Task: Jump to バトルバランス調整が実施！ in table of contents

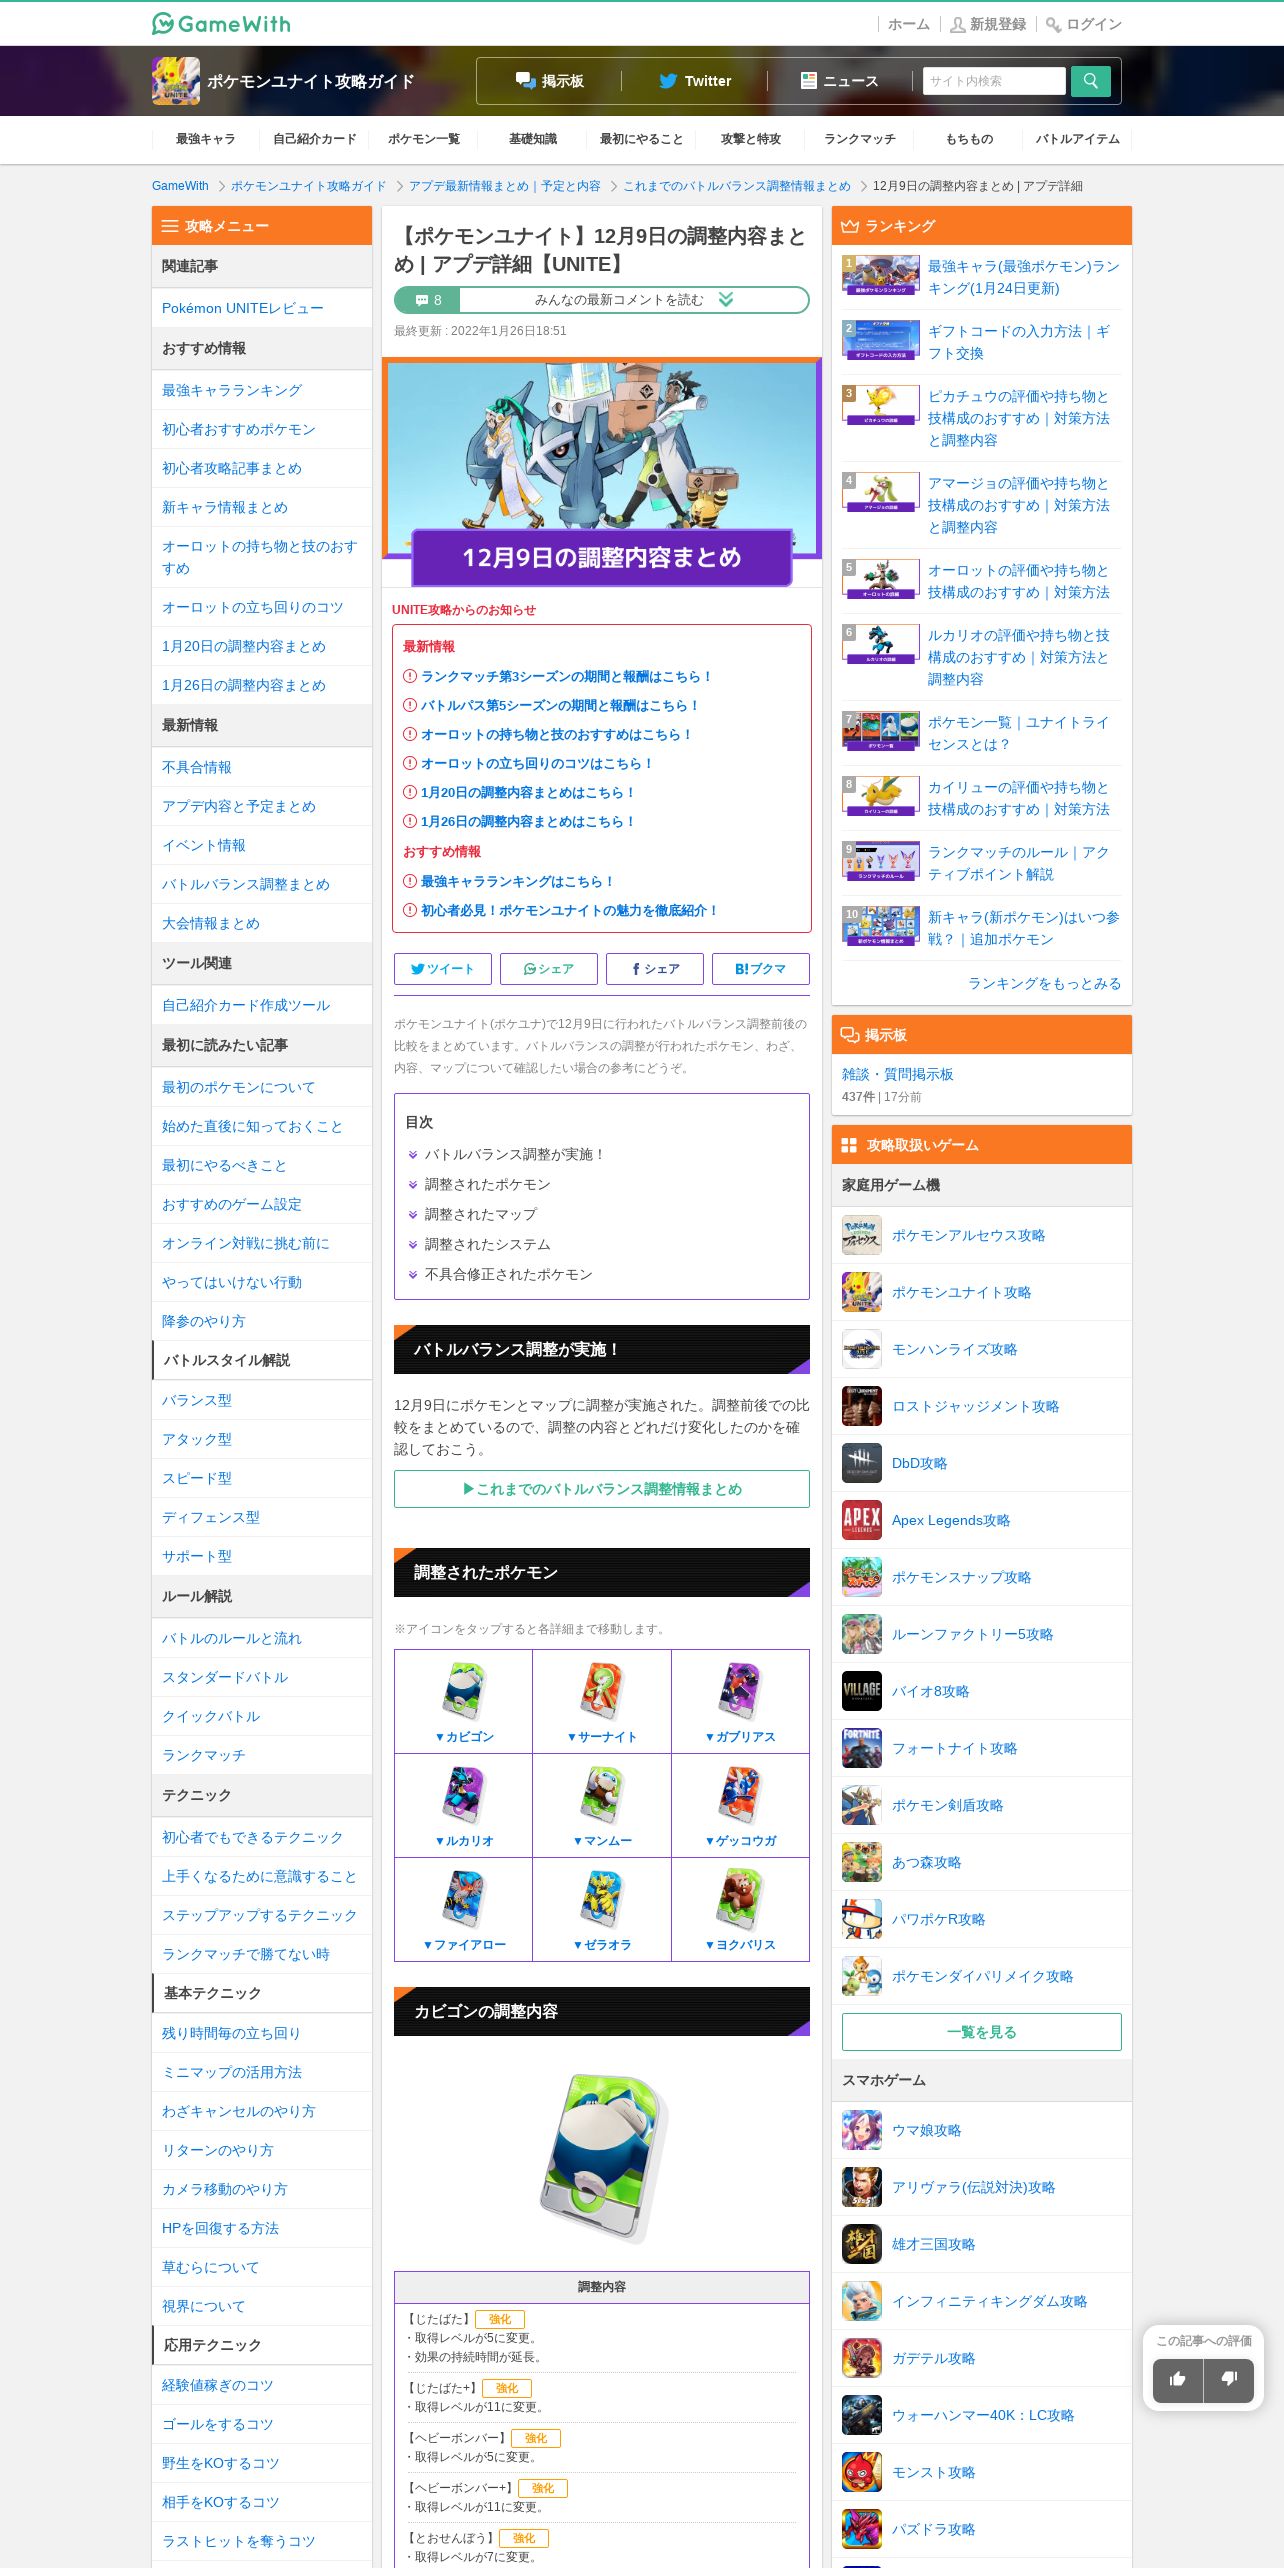Action: coord(515,1154)
